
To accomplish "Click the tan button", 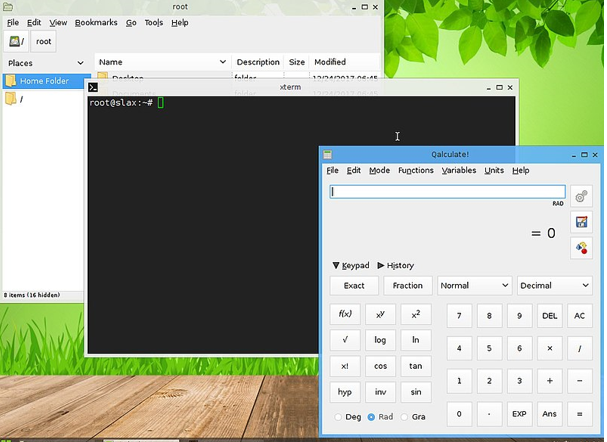I will tap(416, 366).
